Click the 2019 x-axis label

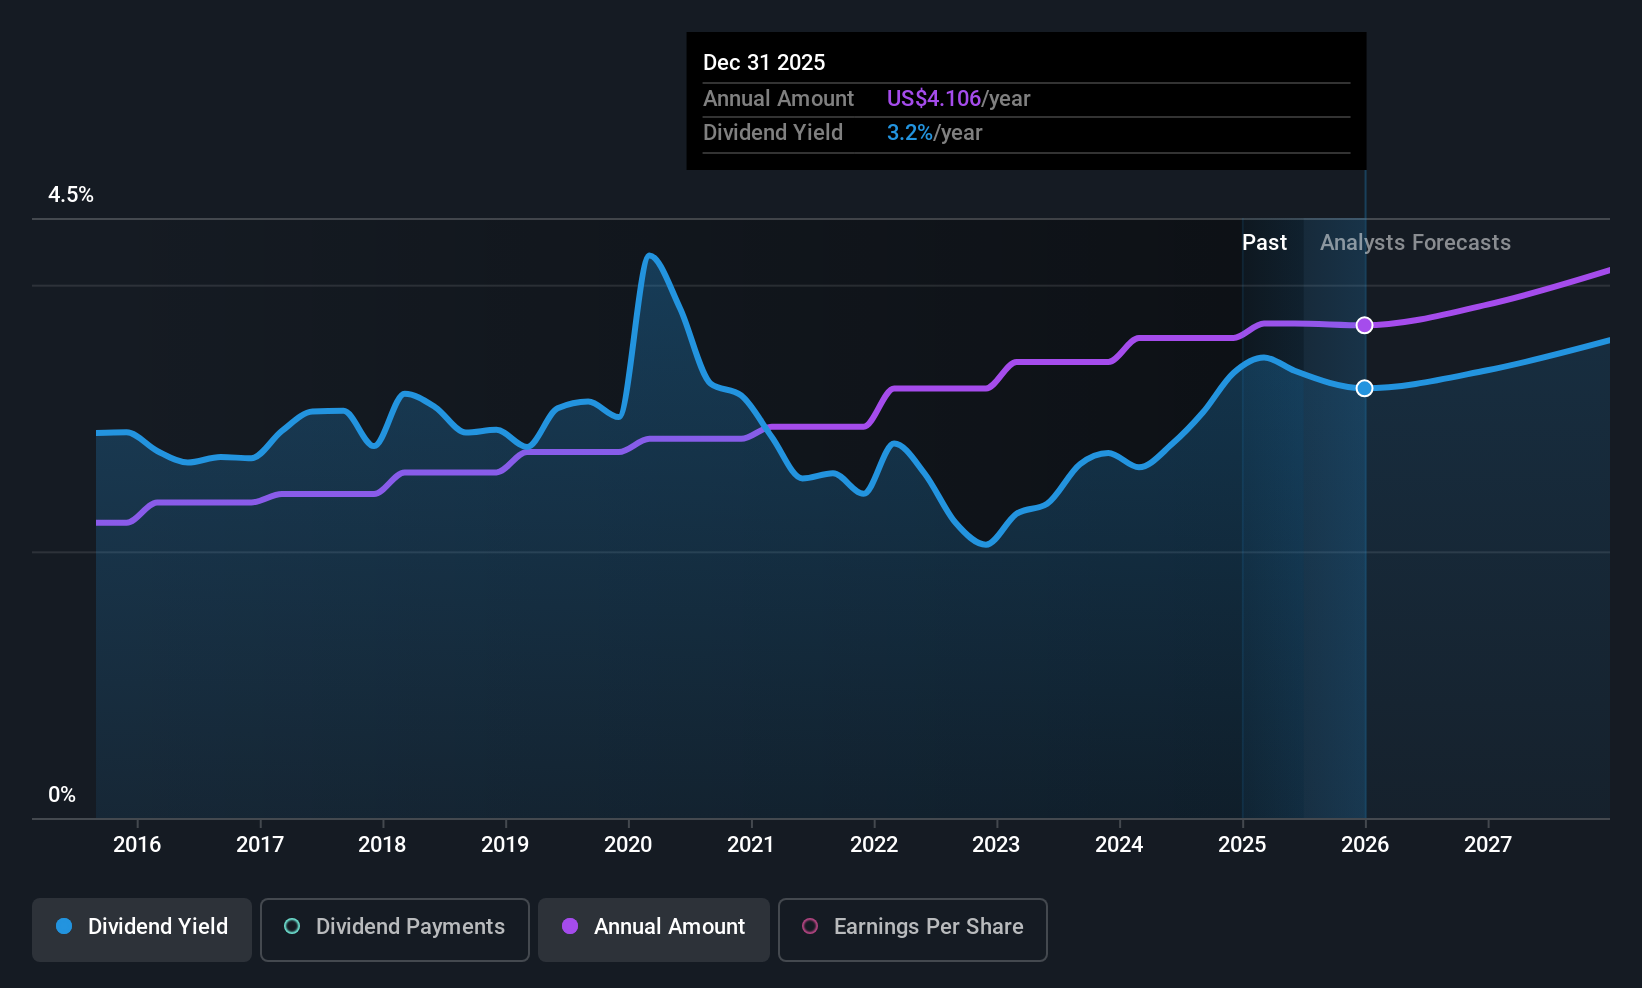pyautogui.click(x=505, y=844)
